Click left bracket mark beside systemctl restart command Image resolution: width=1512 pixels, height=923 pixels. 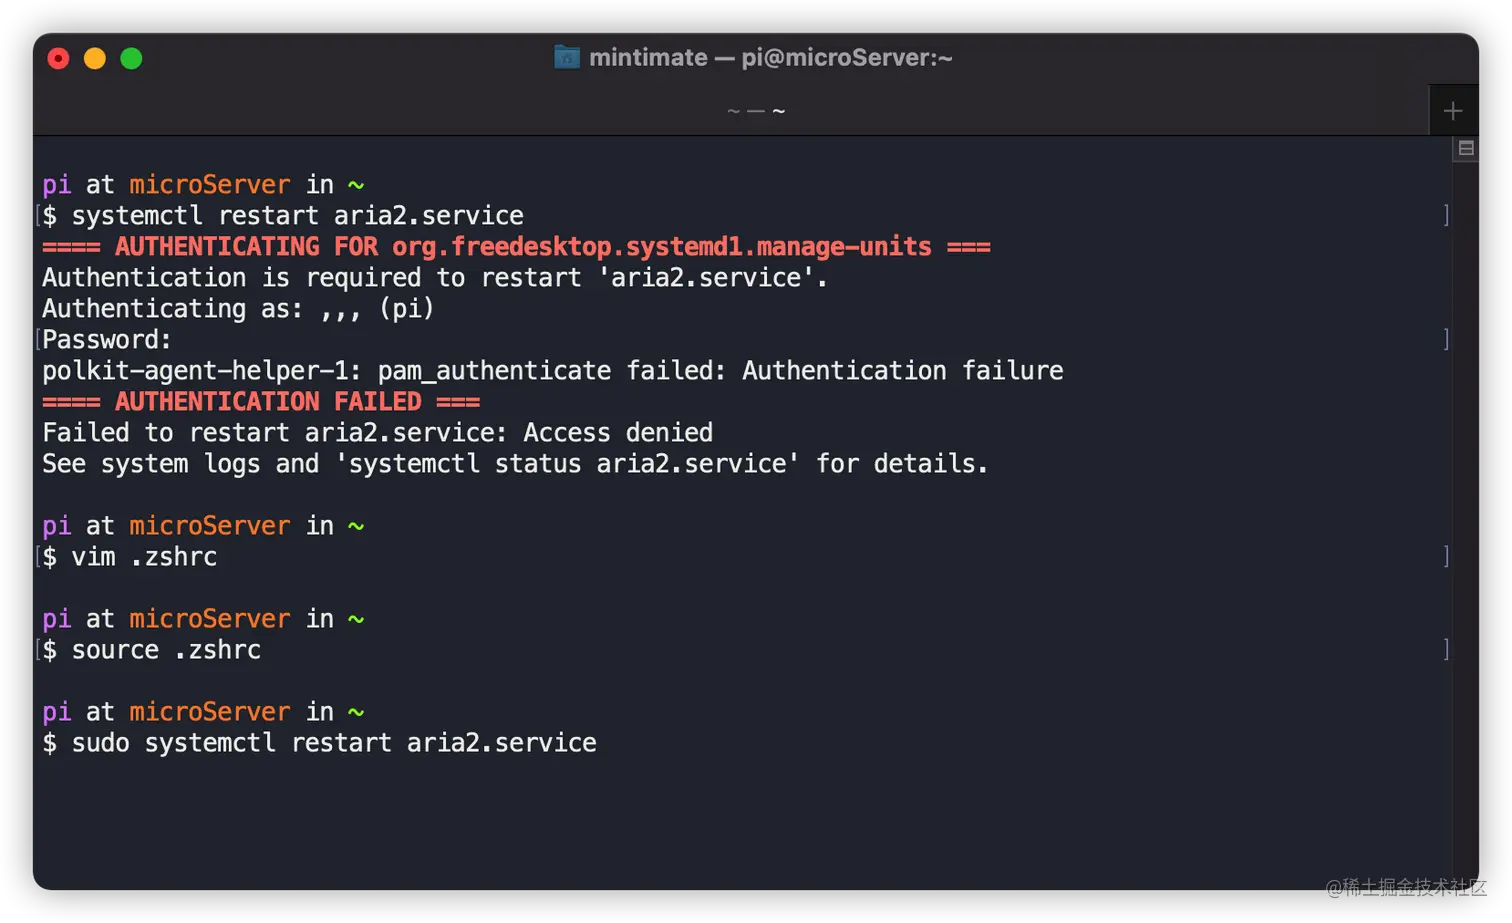[38, 216]
